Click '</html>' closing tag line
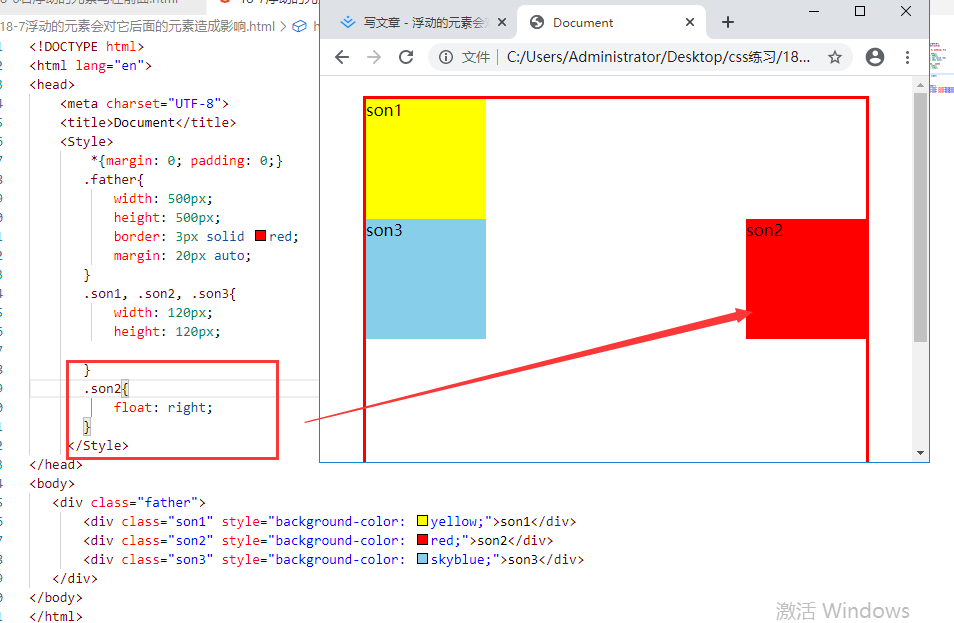The image size is (954, 623). click(x=56, y=616)
